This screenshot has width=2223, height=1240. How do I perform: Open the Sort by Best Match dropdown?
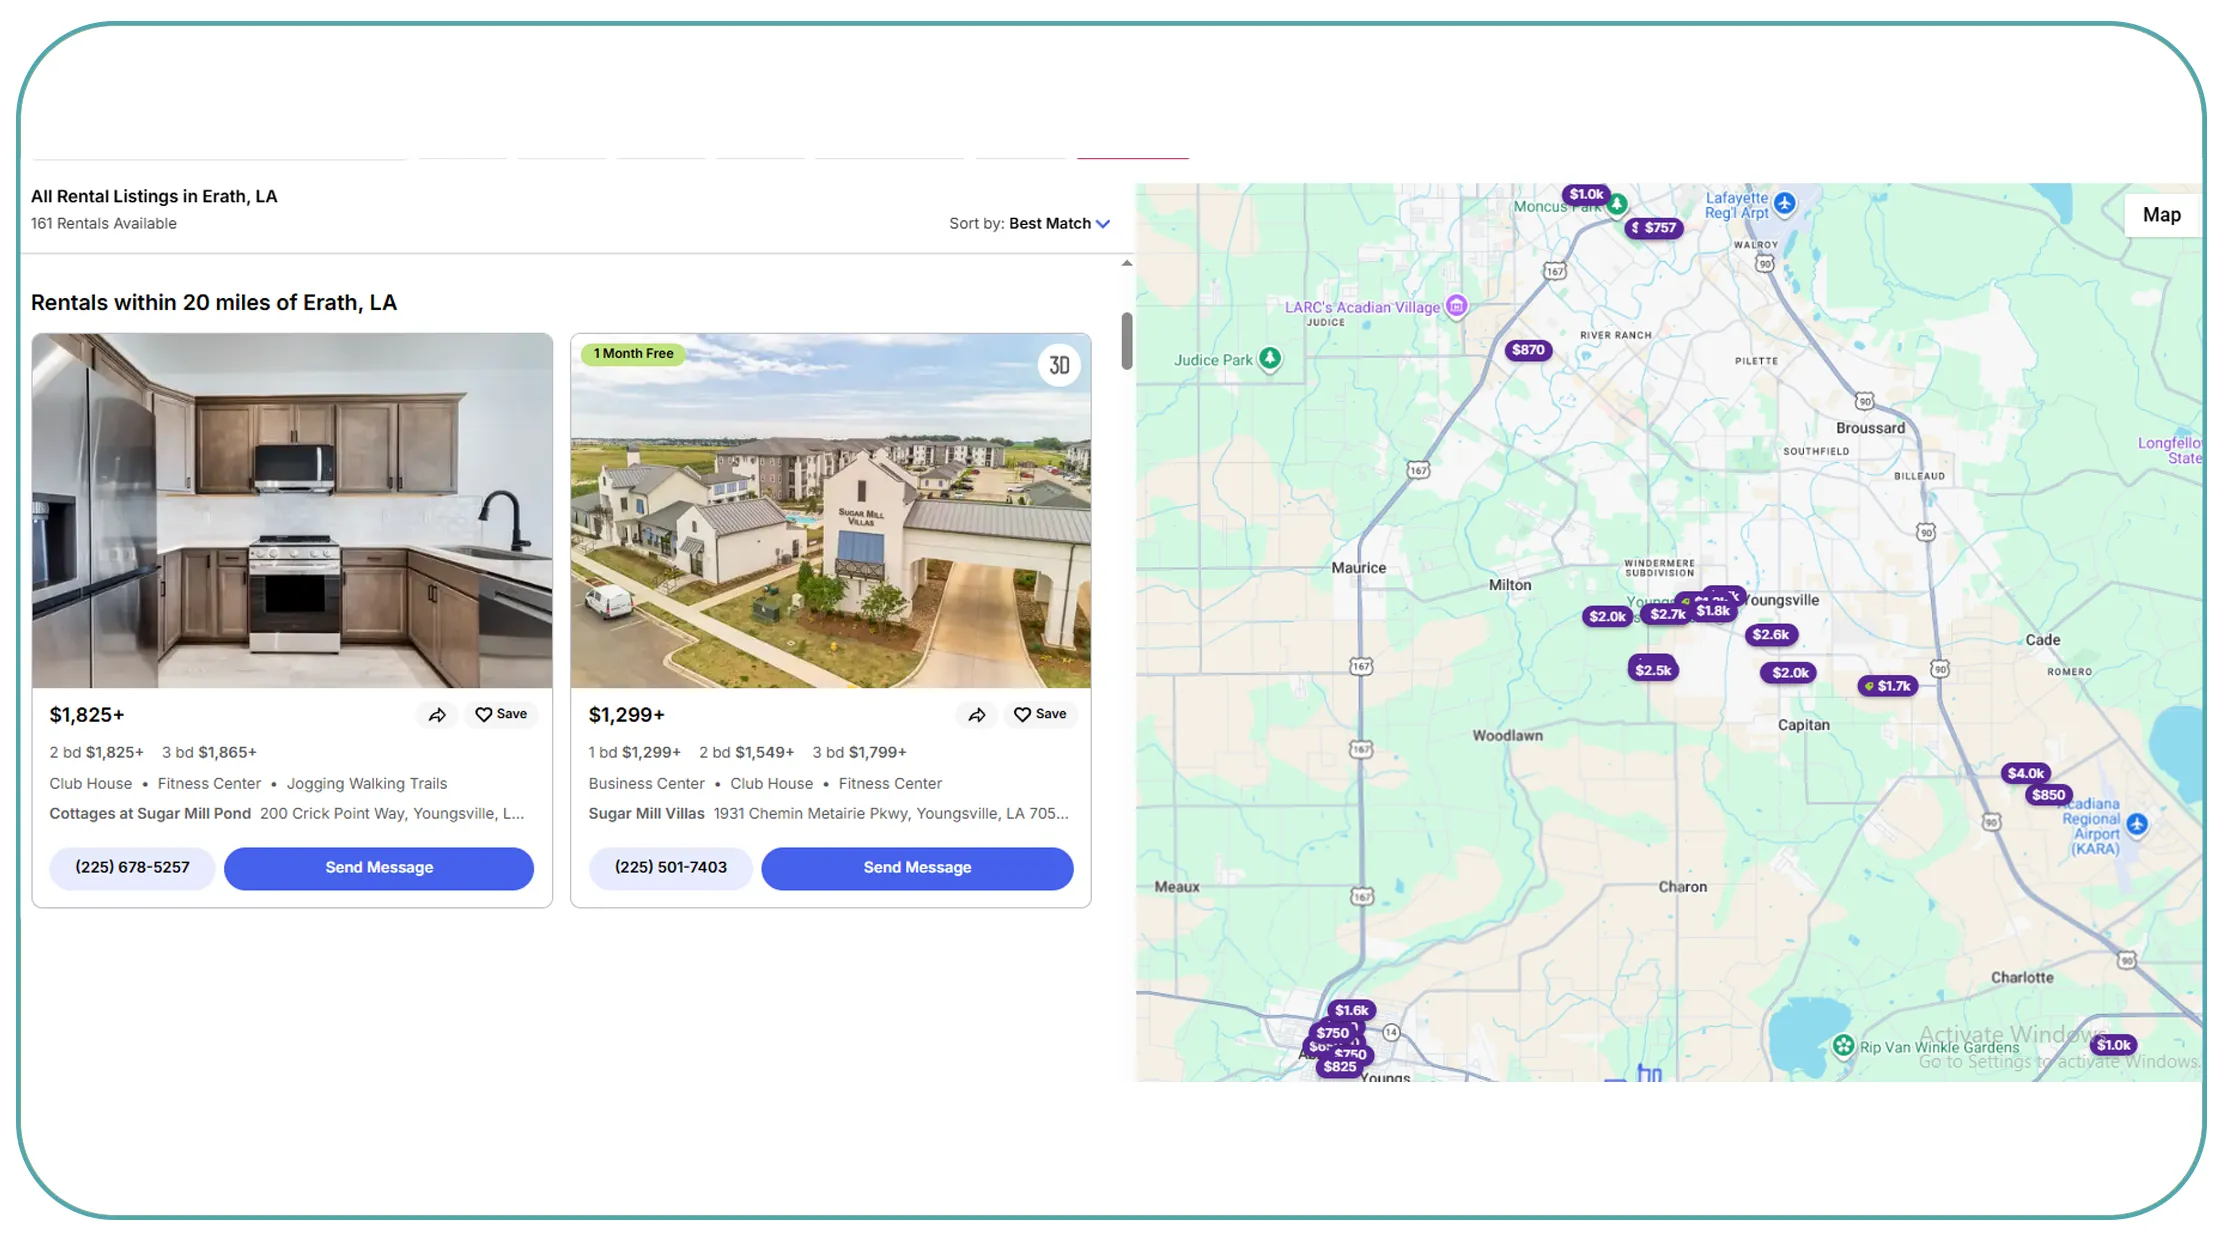(x=1029, y=223)
